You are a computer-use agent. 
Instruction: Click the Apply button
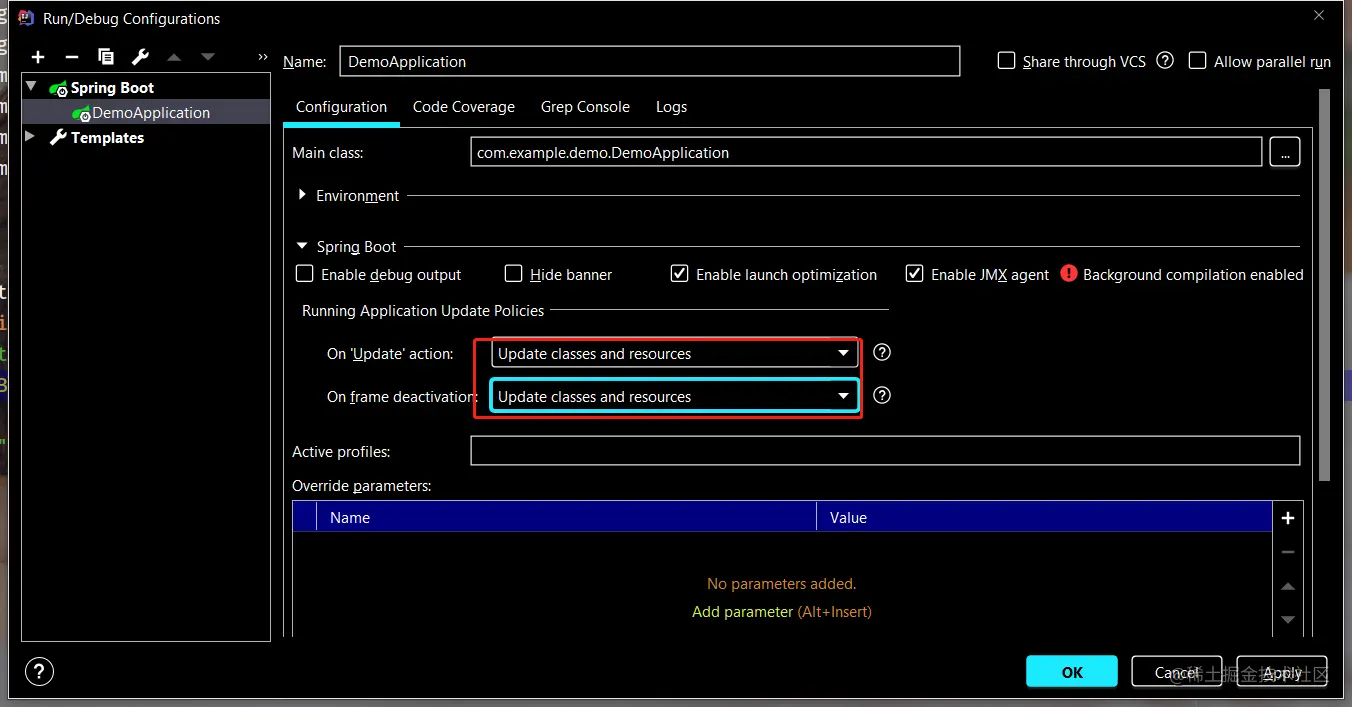1282,672
